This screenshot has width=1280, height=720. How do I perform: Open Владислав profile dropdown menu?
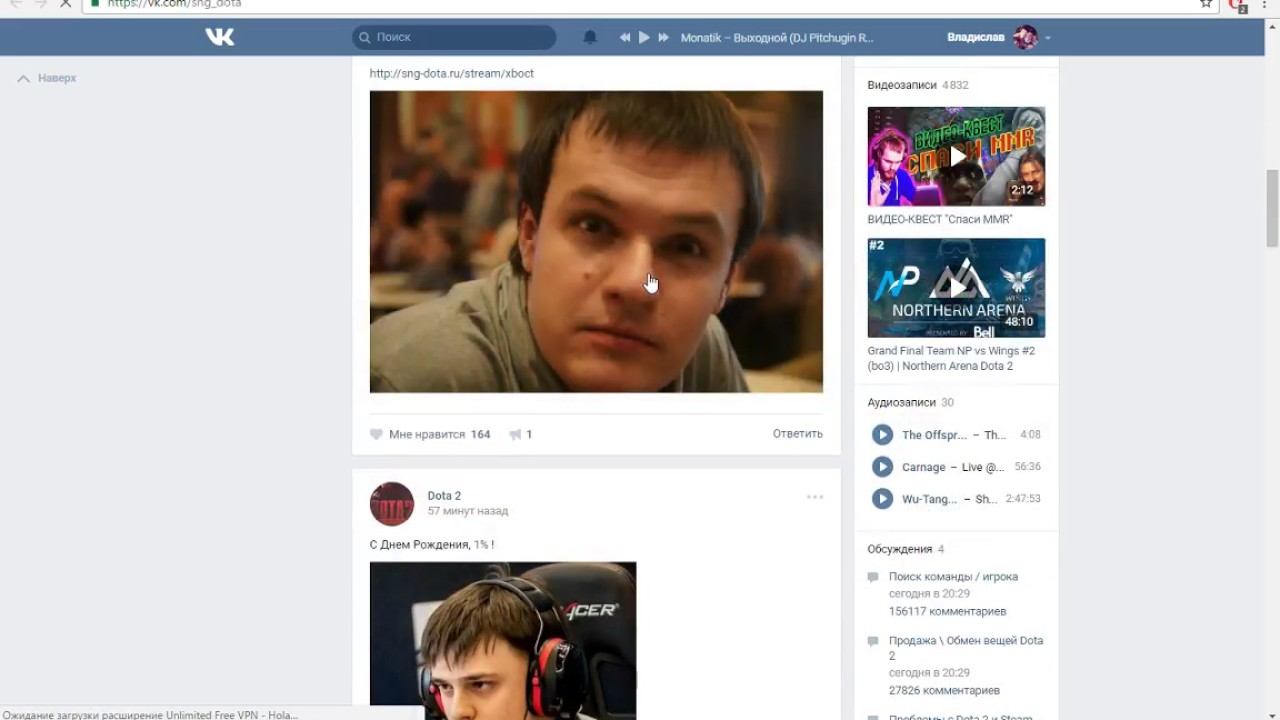point(1047,38)
